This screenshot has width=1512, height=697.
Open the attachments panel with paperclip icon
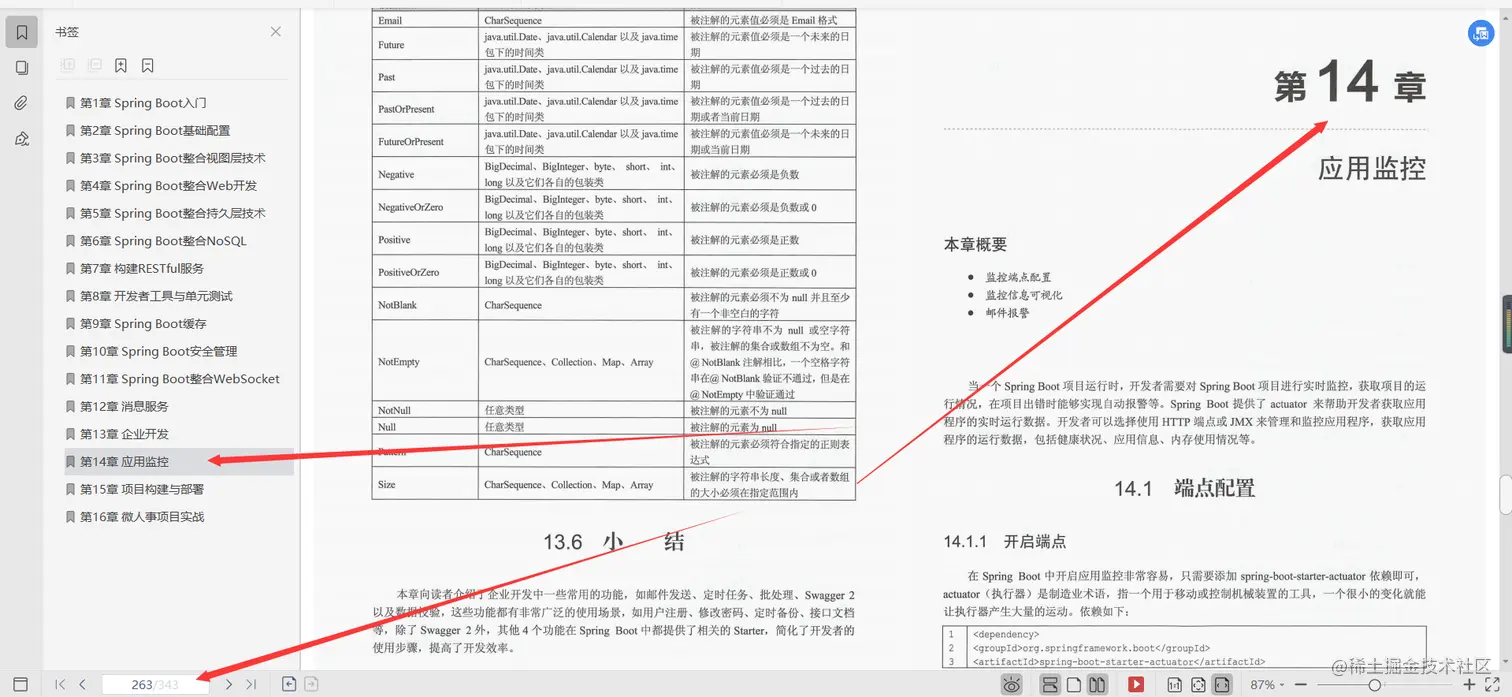[x=22, y=102]
